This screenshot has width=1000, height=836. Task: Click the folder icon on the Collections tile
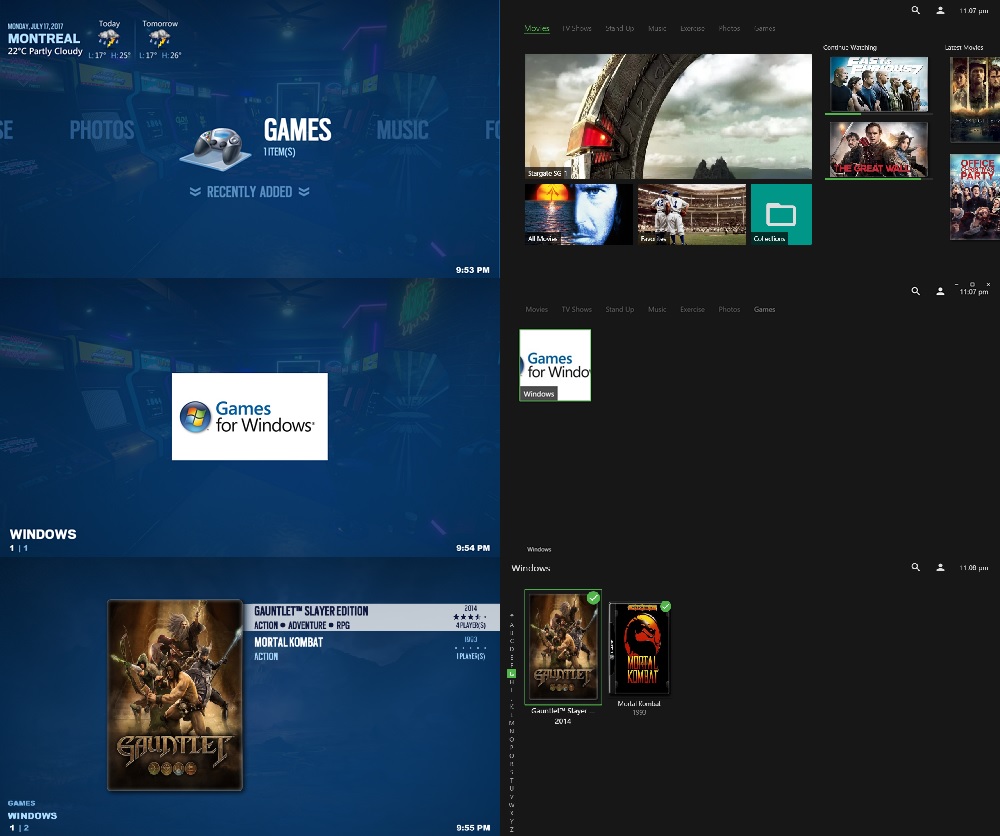[781, 214]
